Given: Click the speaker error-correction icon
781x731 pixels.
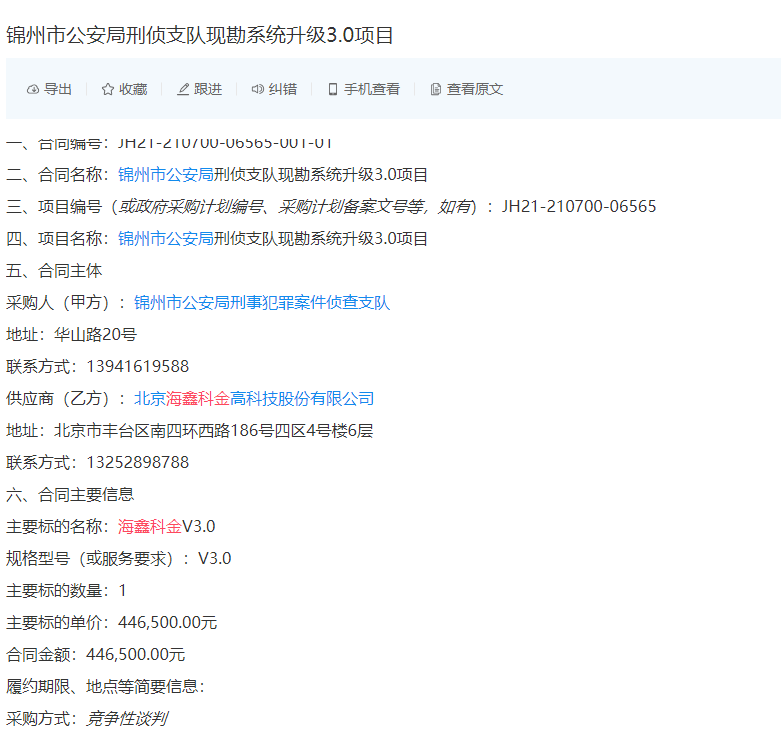Looking at the screenshot, I should click(258, 89).
